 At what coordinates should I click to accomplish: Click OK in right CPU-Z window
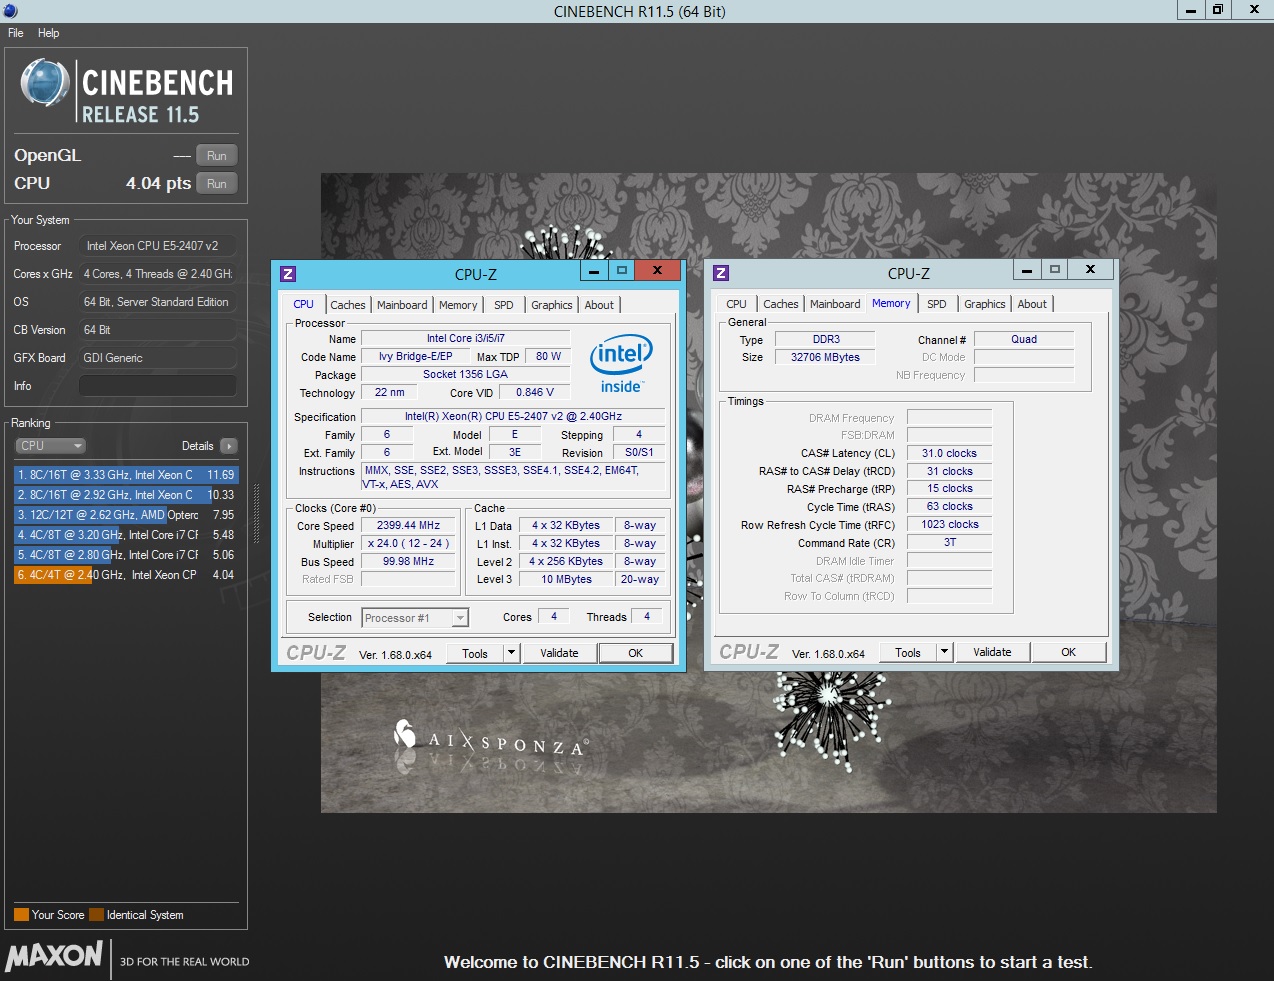(x=1068, y=652)
